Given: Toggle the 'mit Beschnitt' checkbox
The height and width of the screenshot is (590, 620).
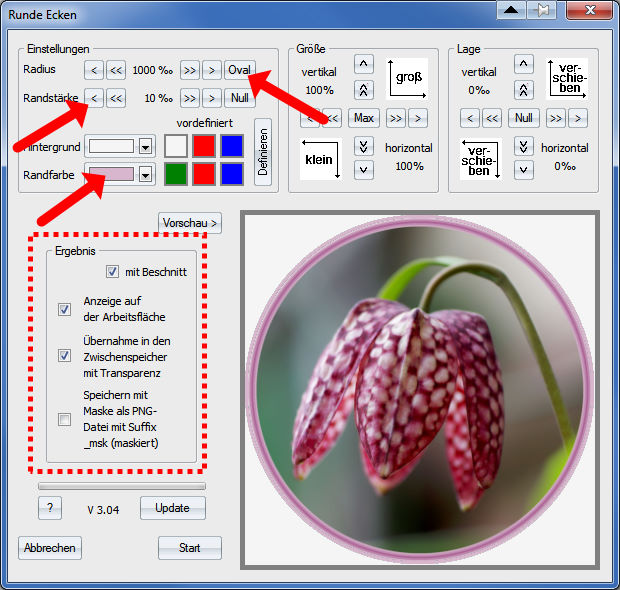Looking at the screenshot, I should point(112,272).
